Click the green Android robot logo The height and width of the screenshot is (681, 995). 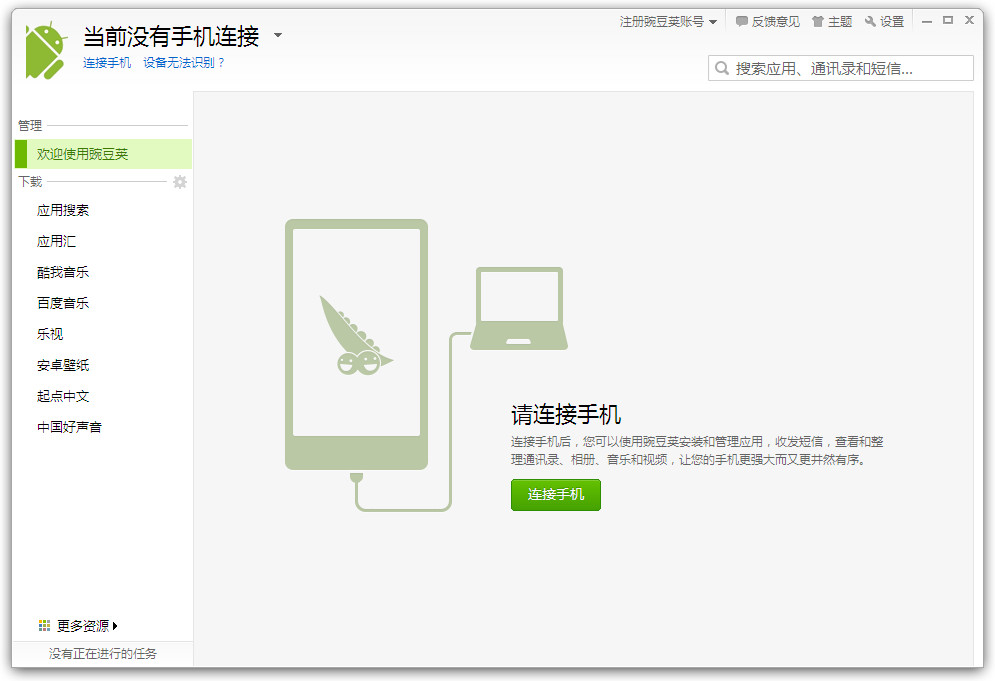[x=46, y=51]
